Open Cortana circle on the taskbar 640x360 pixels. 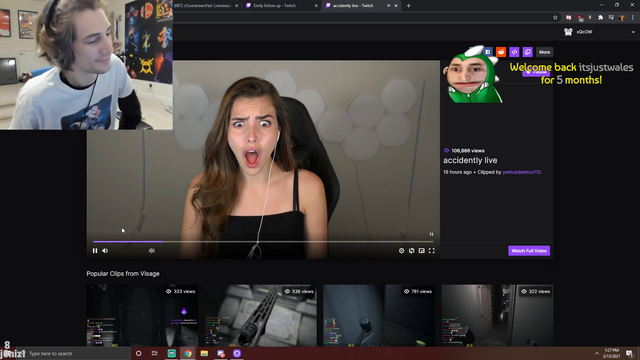138,353
